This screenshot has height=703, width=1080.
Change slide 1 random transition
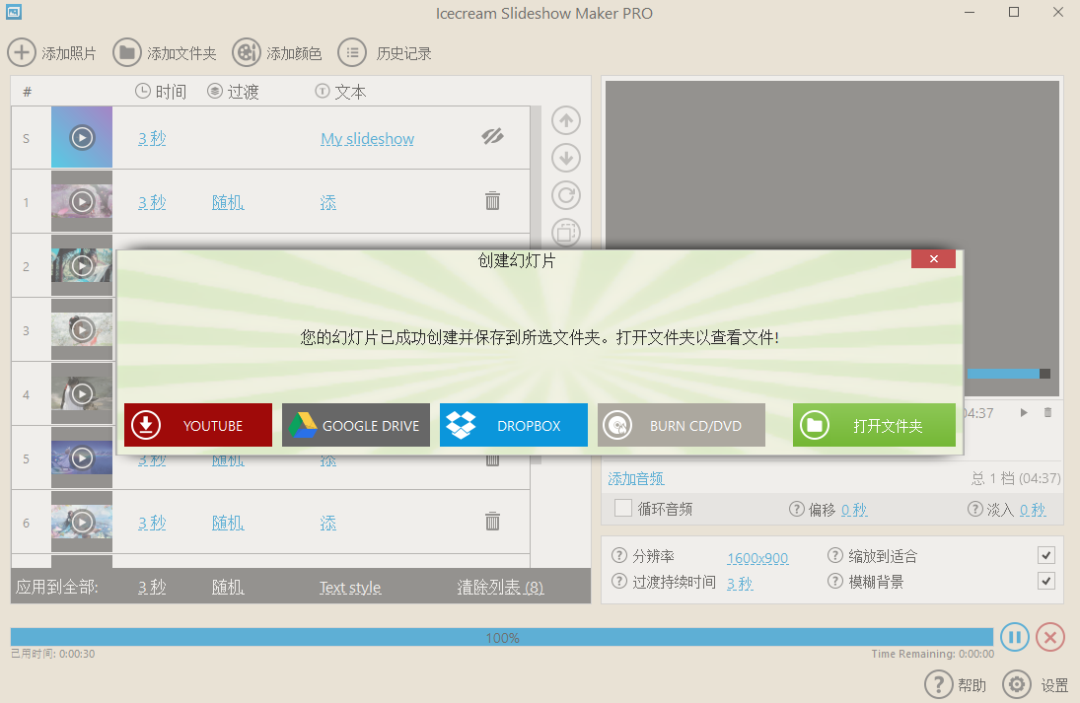tap(228, 202)
